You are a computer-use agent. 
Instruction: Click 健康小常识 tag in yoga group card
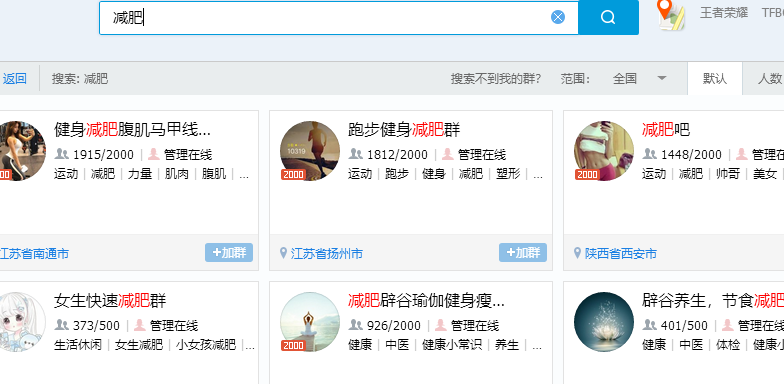452,345
